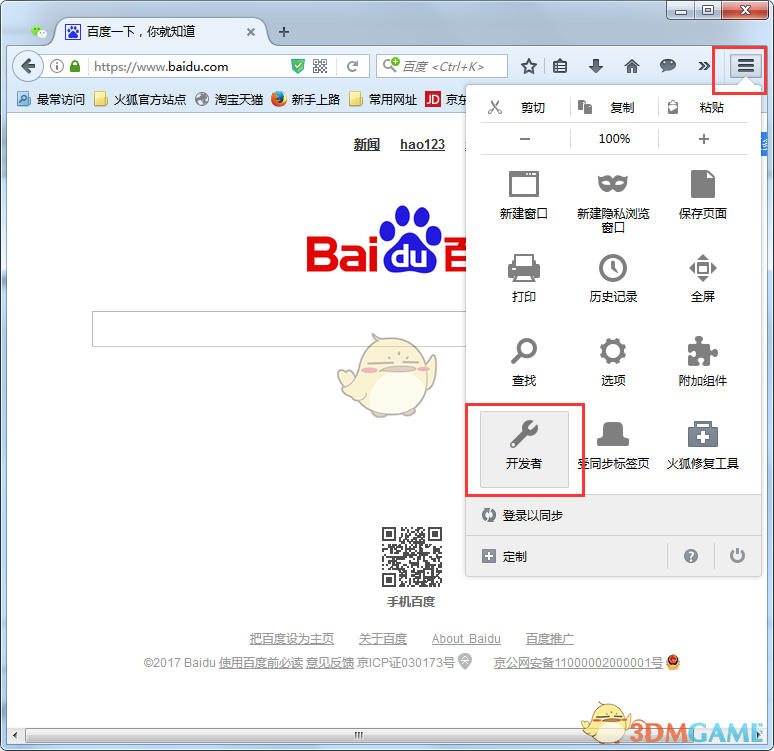Open 新建窗口 from the menu
Viewport: 774px width, 751px height.
[x=524, y=195]
